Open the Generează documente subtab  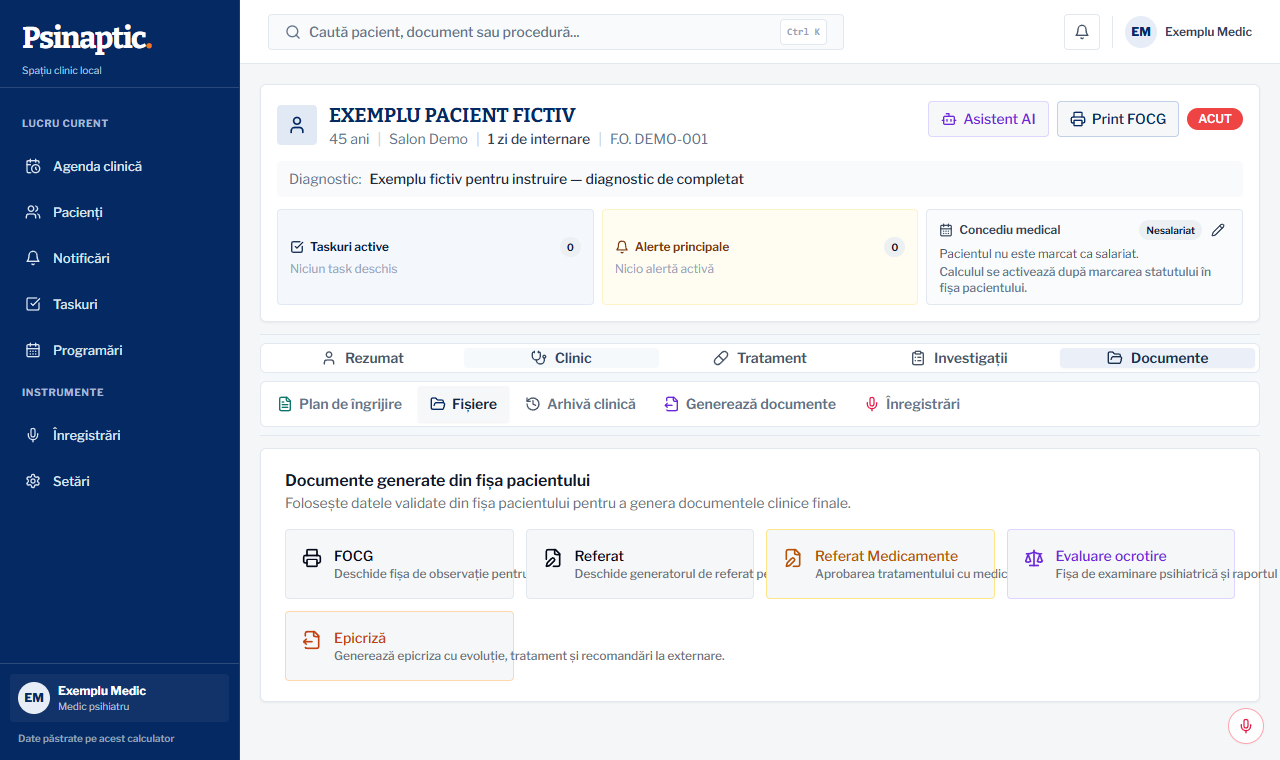[x=750, y=404]
